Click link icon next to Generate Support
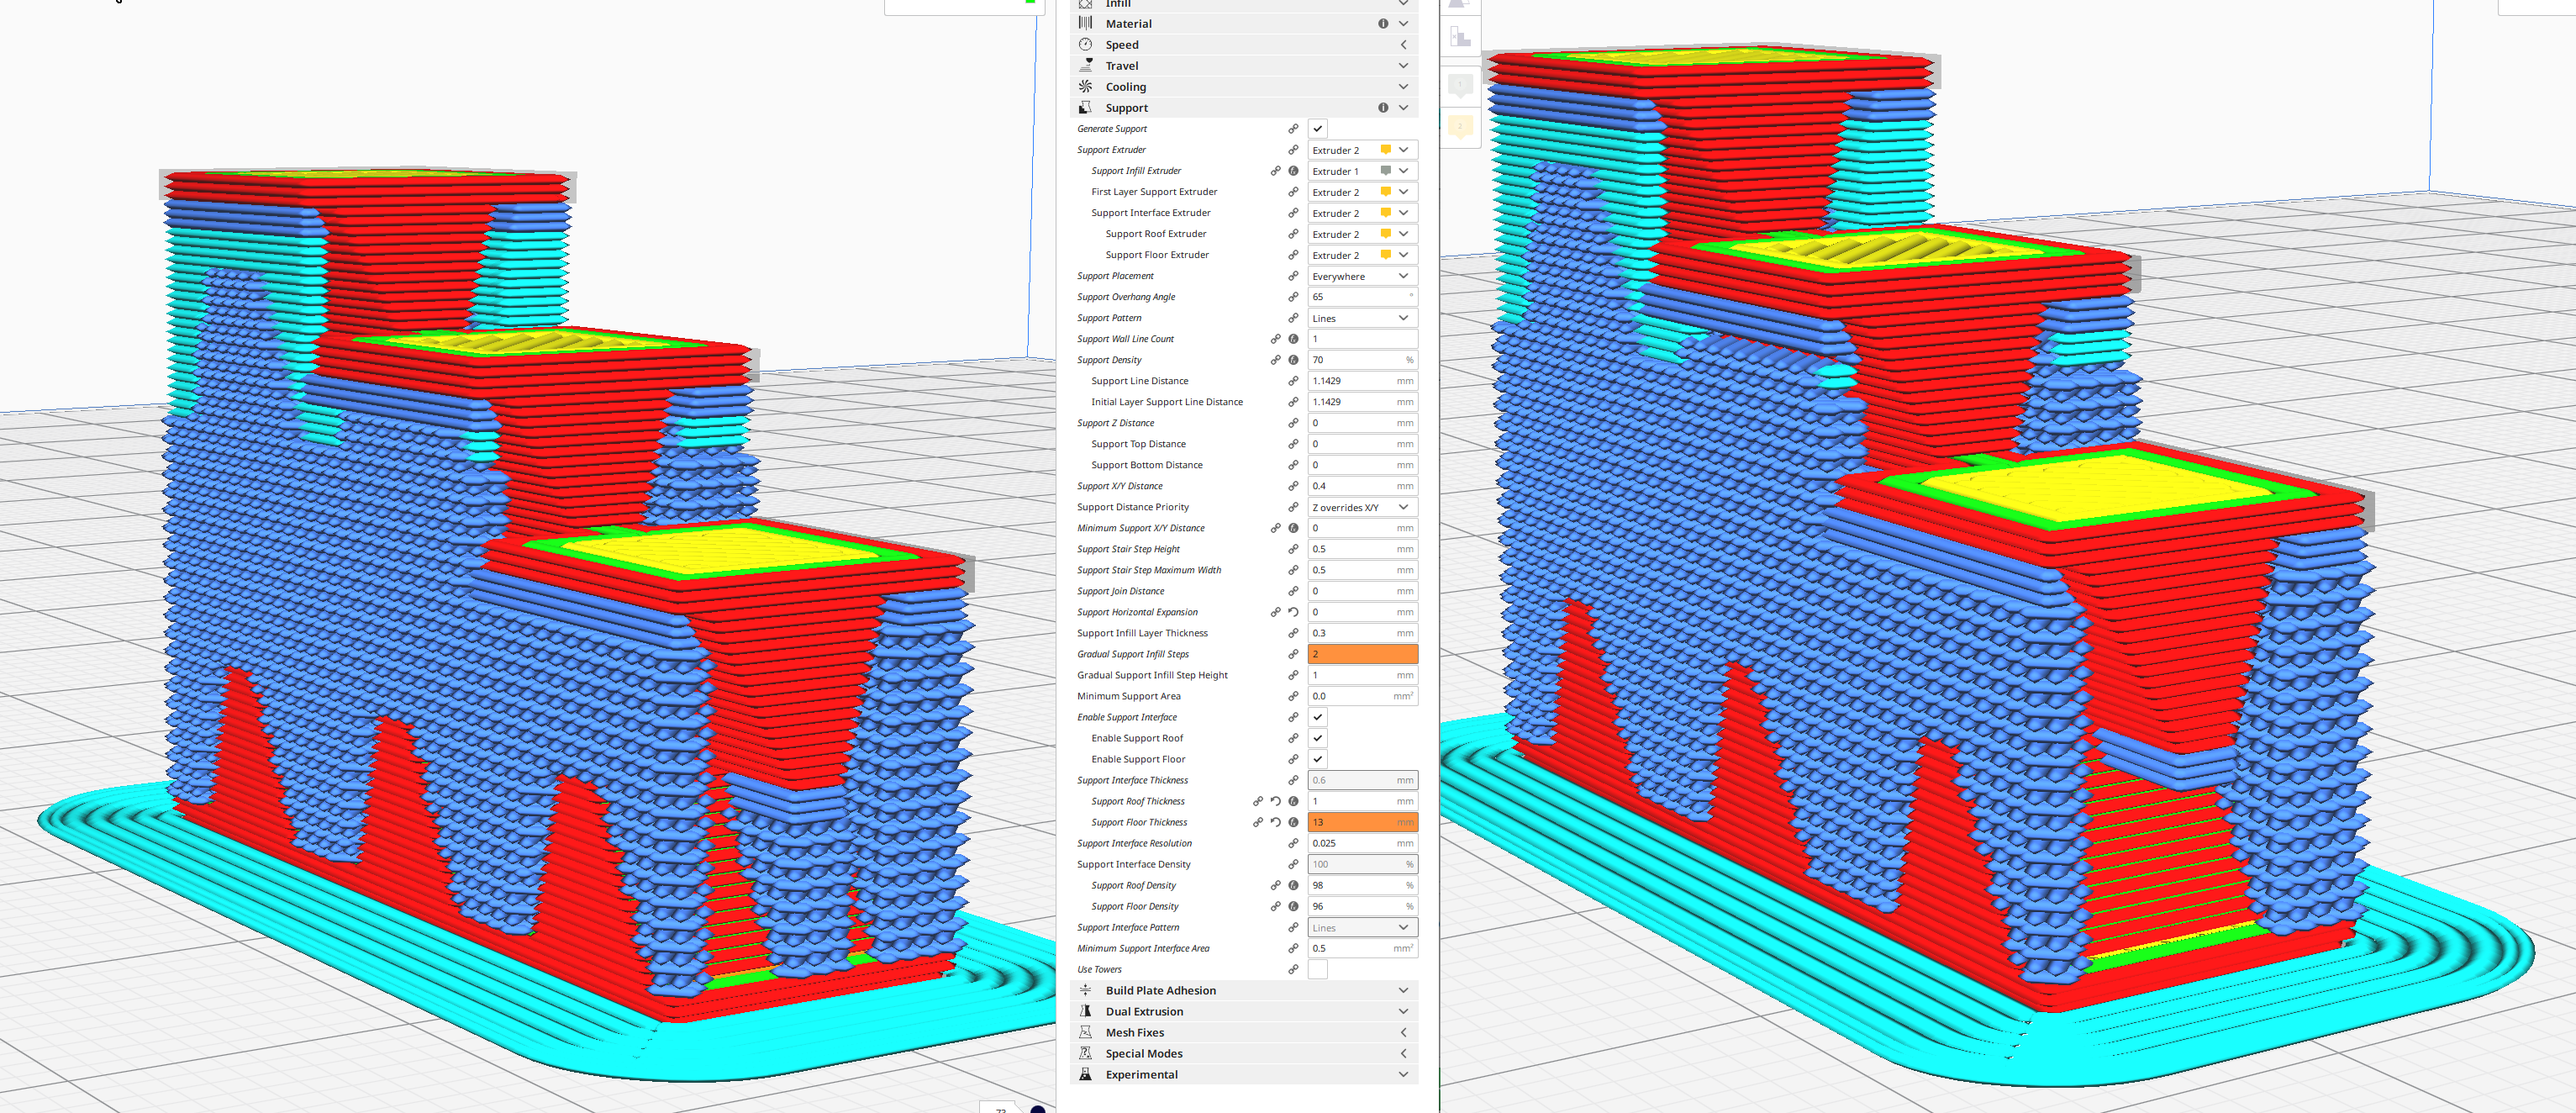Screen dimensions: 2576x1113 1293,129
